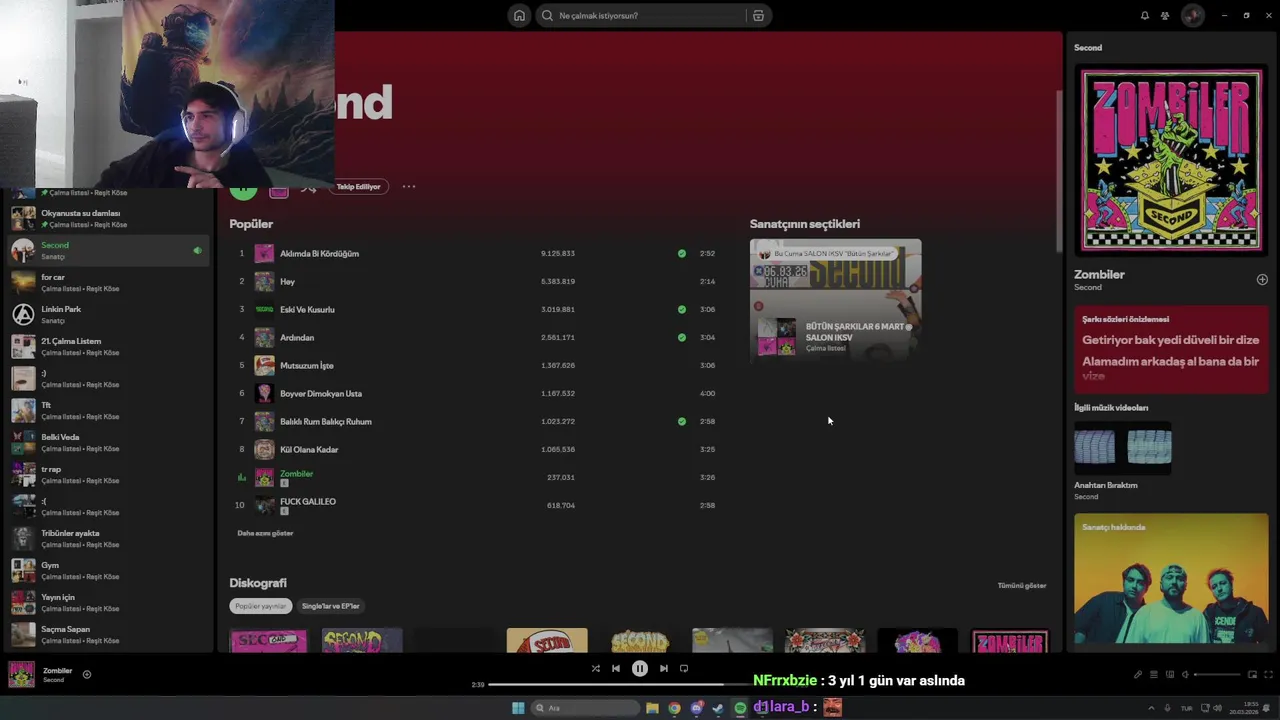Open the notifications bell
Image resolution: width=1280 pixels, height=720 pixels.
point(1144,15)
